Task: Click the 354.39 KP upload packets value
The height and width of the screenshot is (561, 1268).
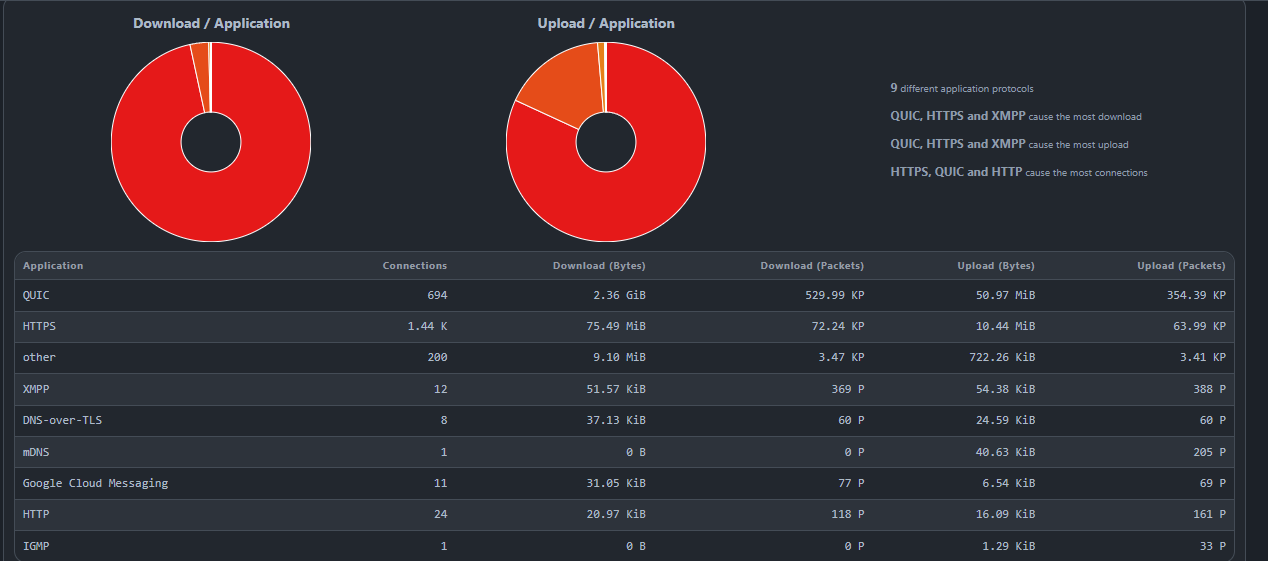Action: click(1196, 296)
